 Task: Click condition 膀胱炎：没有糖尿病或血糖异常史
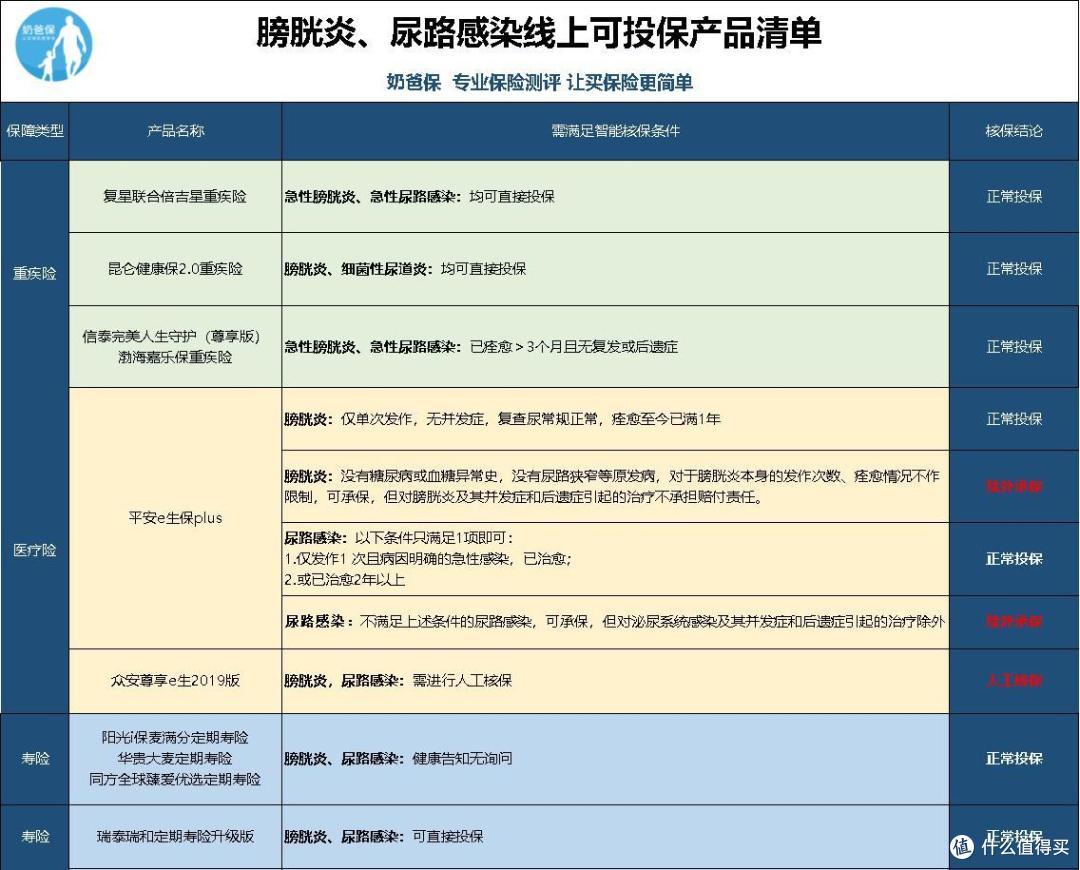point(612,486)
